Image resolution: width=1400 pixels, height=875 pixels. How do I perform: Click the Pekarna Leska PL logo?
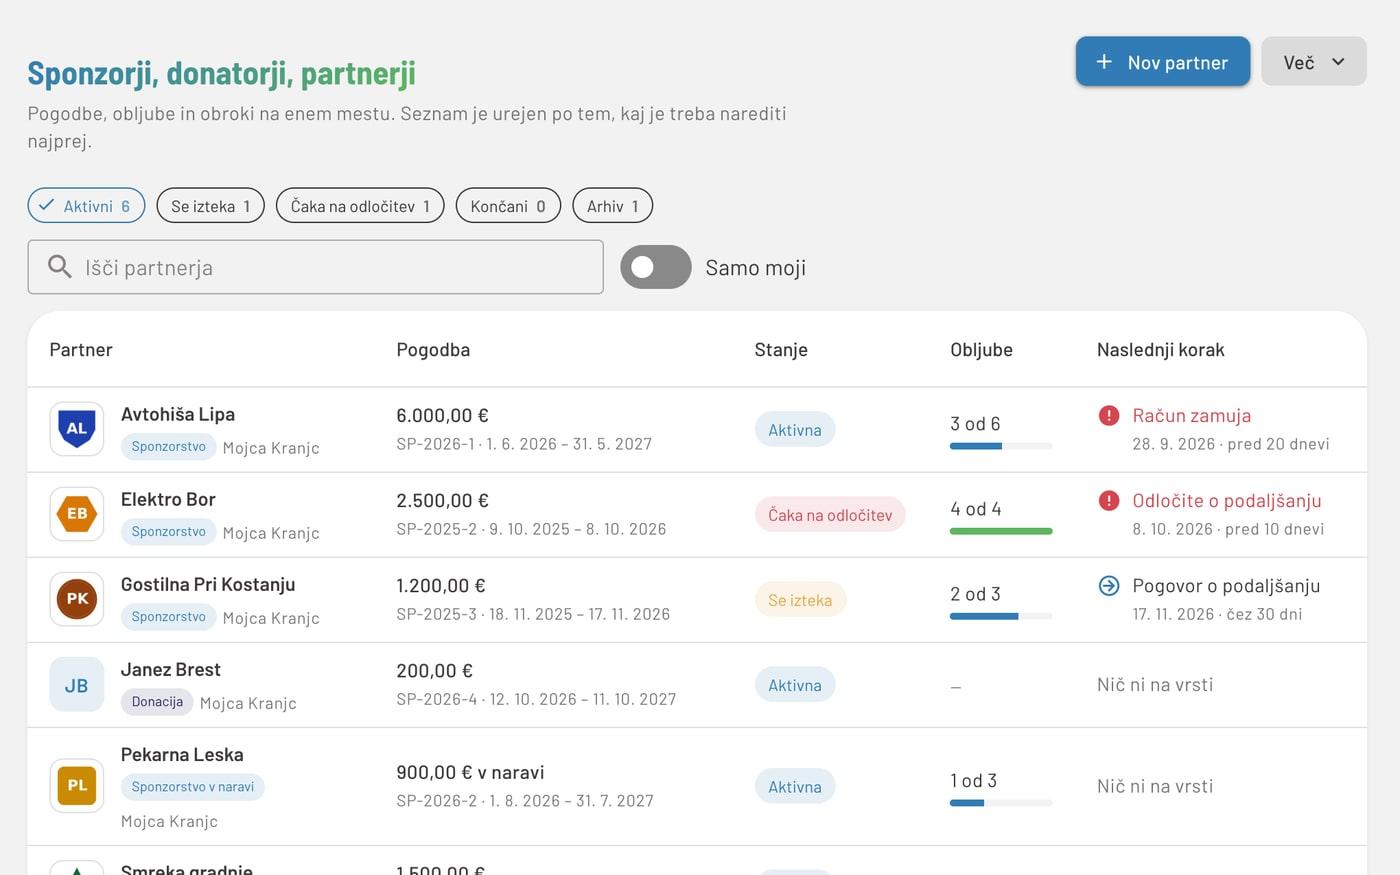pyautogui.click(x=77, y=786)
